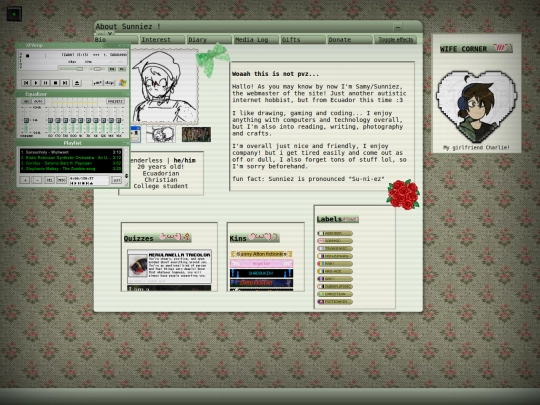The height and width of the screenshot is (405, 540).
Task: Click the previous track button in XPAmp
Action: (26, 83)
